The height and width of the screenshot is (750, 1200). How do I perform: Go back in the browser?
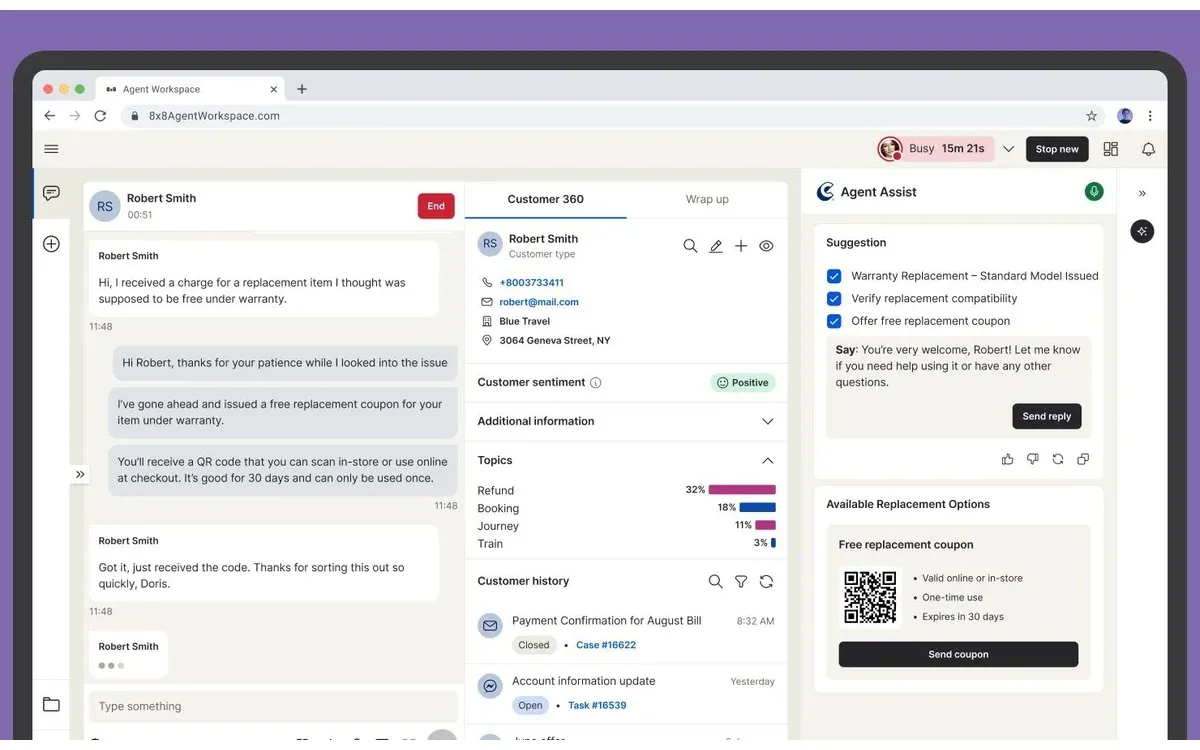click(x=50, y=116)
